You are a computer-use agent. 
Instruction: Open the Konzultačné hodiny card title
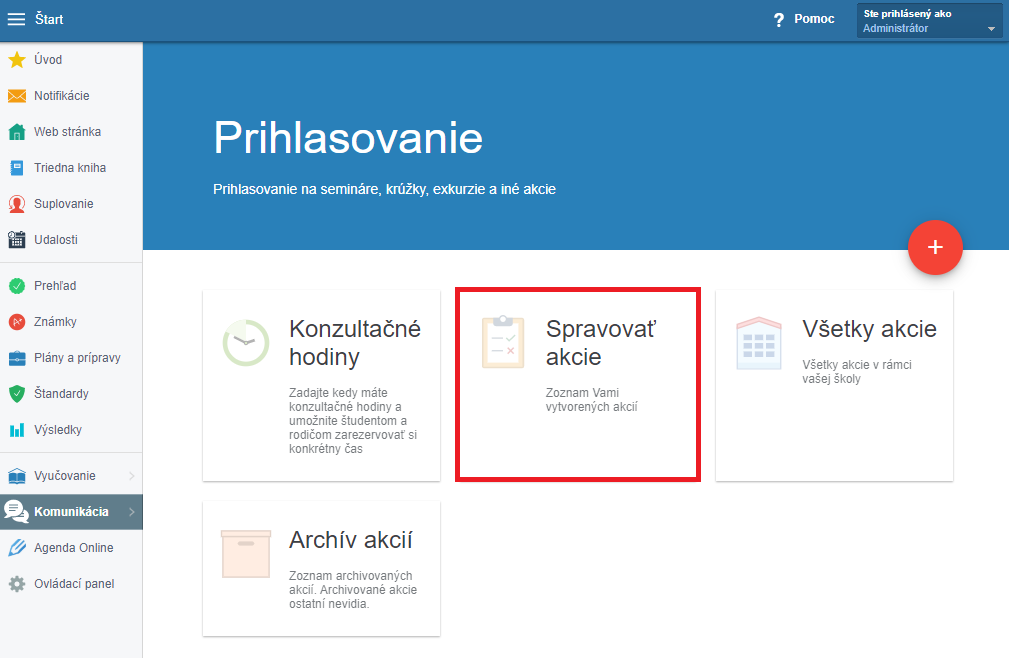pos(355,343)
